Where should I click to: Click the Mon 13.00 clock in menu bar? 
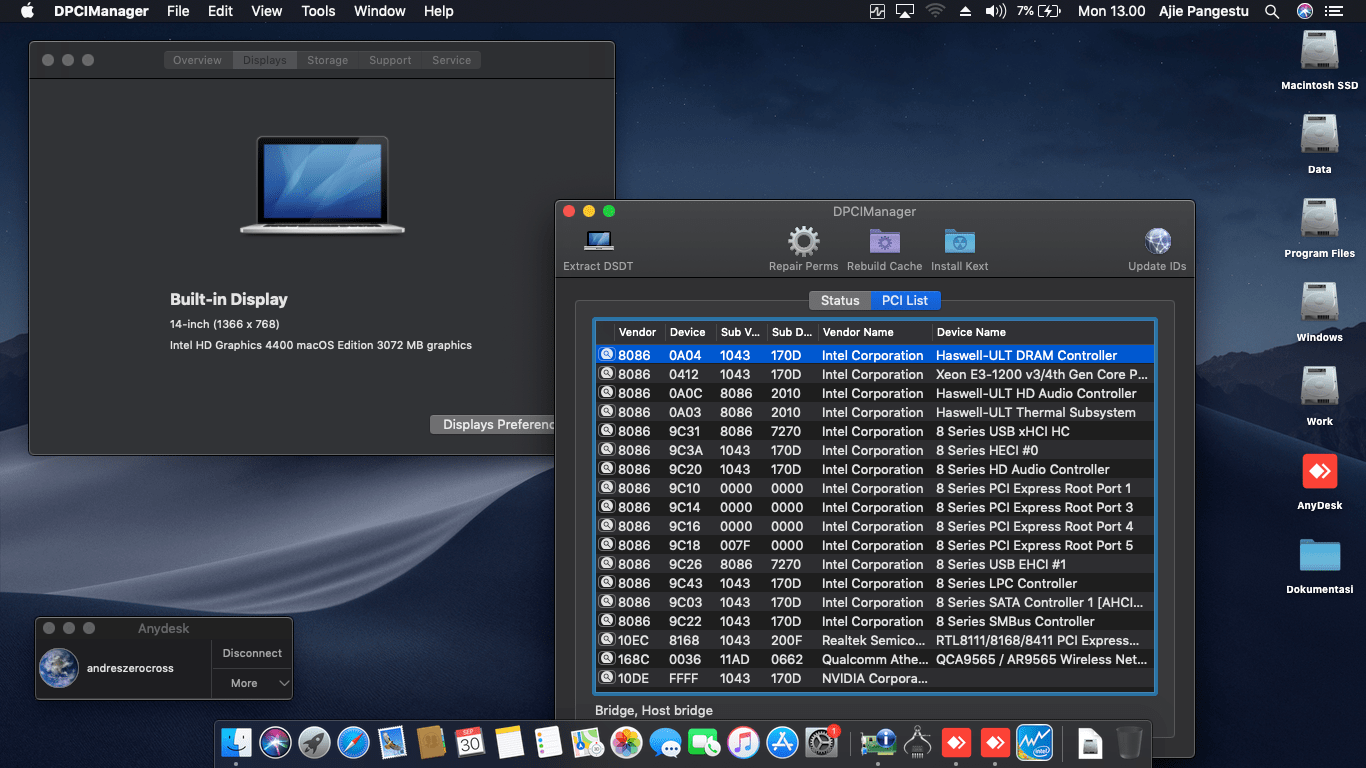tap(1111, 11)
